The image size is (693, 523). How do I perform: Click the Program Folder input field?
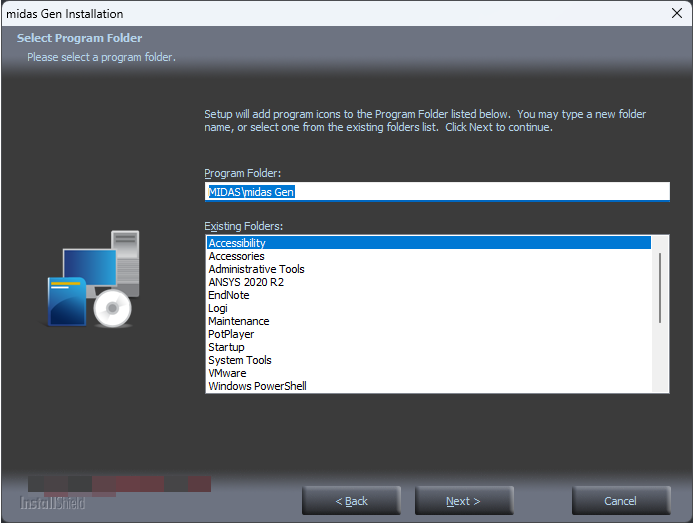[437, 192]
